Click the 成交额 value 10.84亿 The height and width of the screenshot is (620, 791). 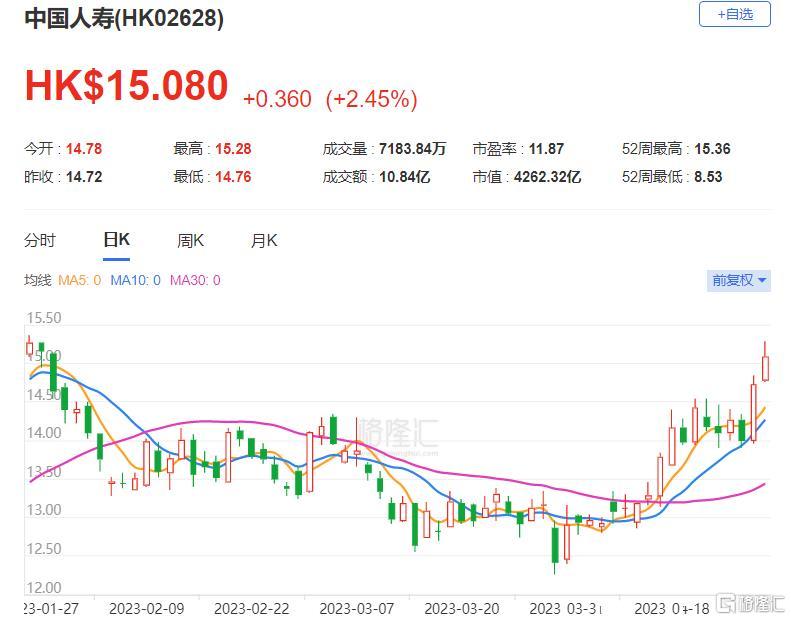coord(405,177)
